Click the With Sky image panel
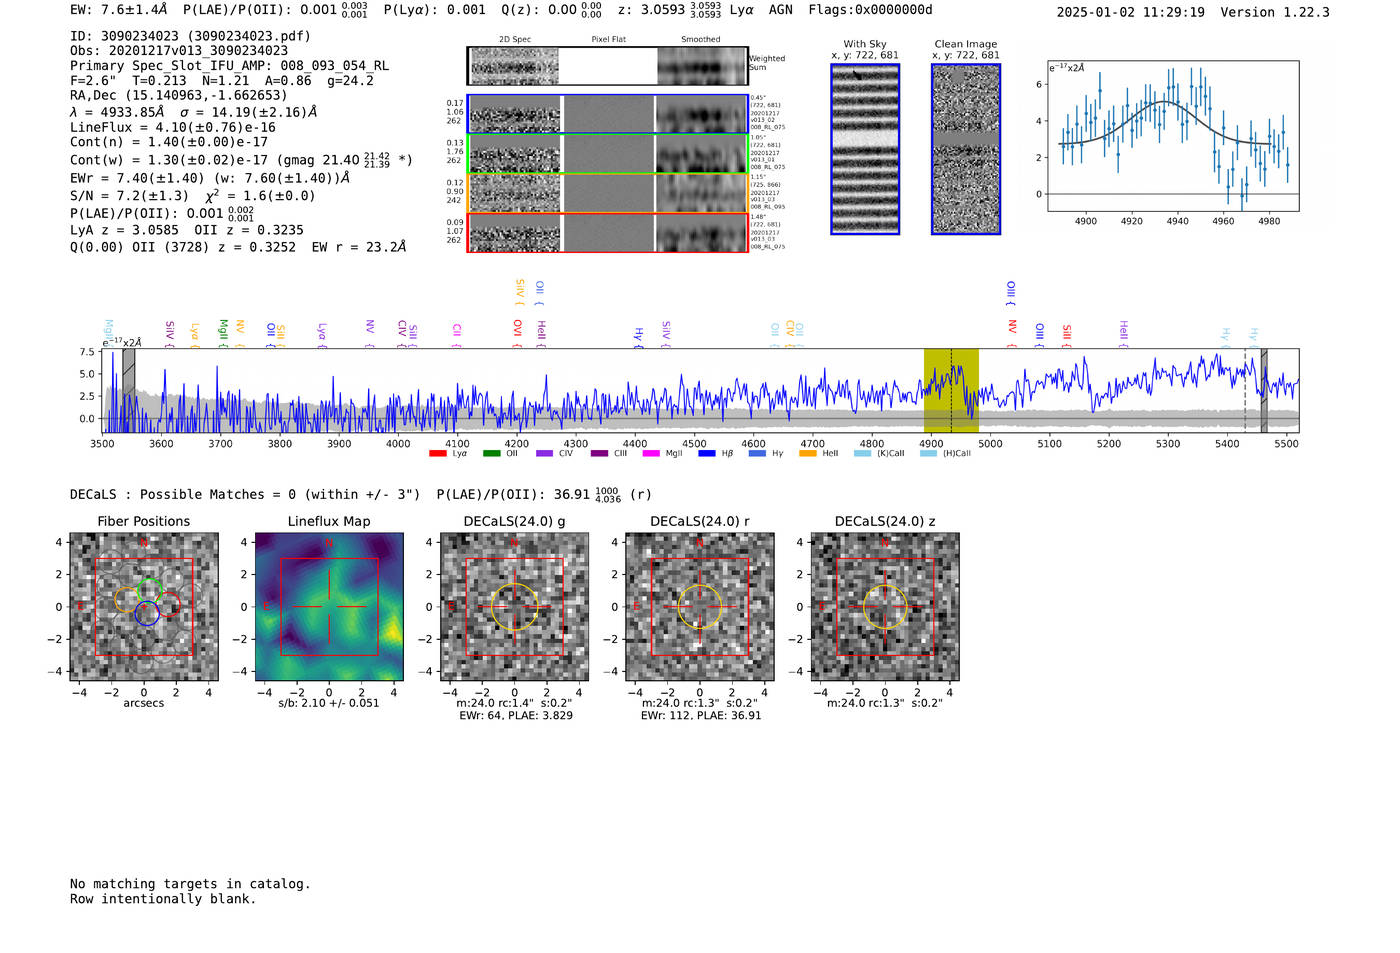The width and height of the screenshot is (1400, 953). 865,149
